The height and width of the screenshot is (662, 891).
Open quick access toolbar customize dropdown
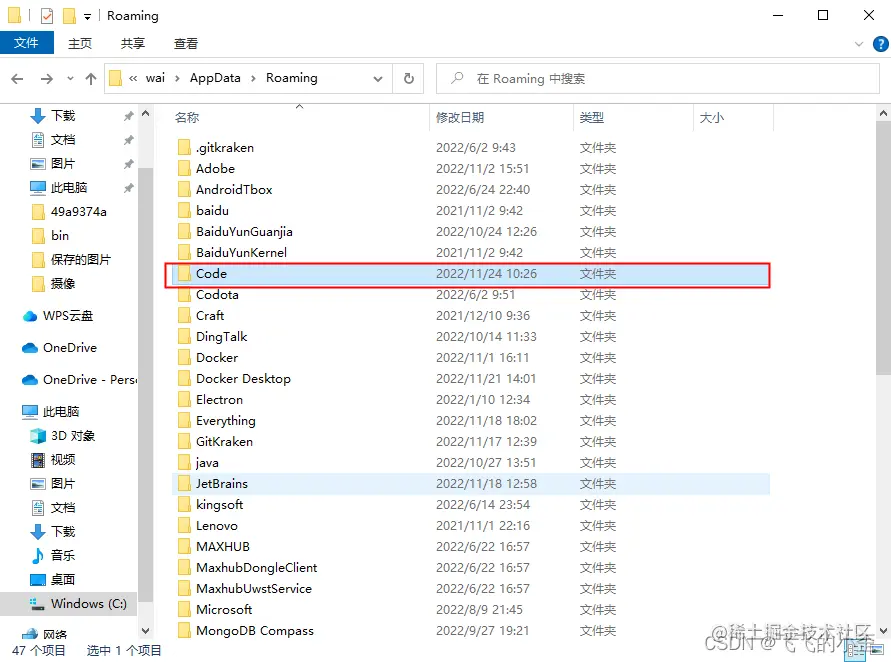point(88,16)
